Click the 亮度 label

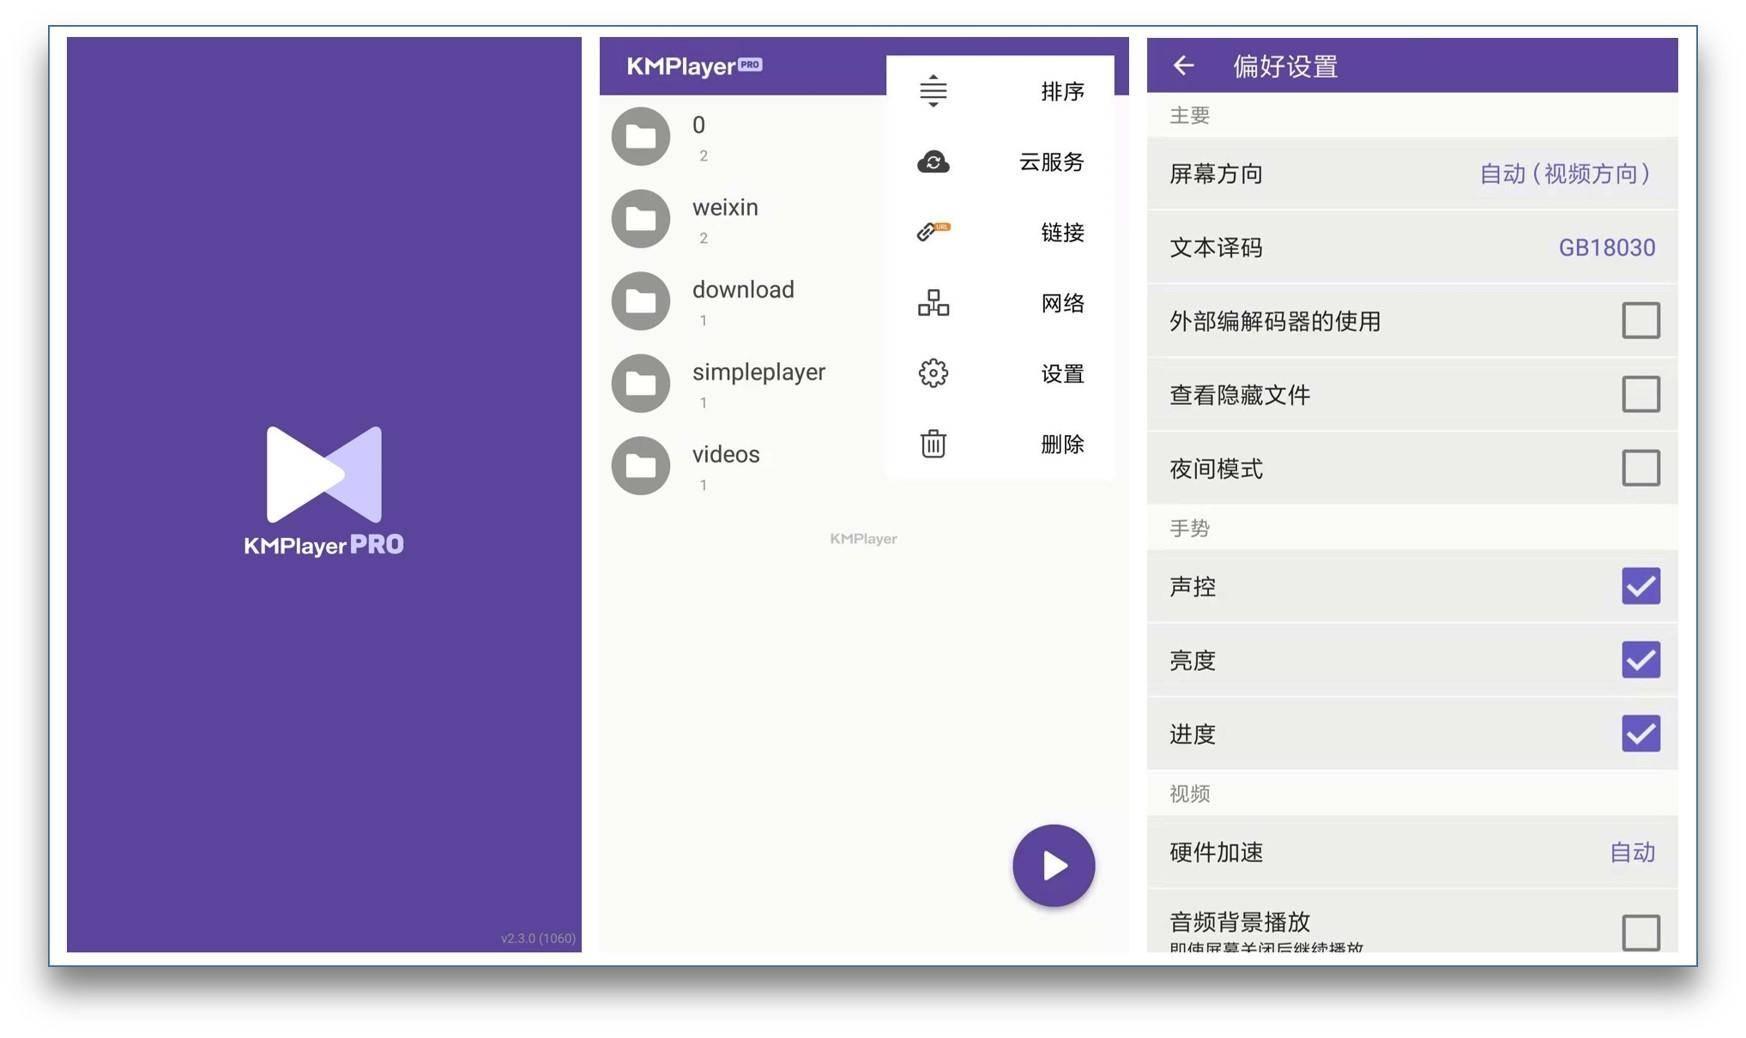point(1192,661)
